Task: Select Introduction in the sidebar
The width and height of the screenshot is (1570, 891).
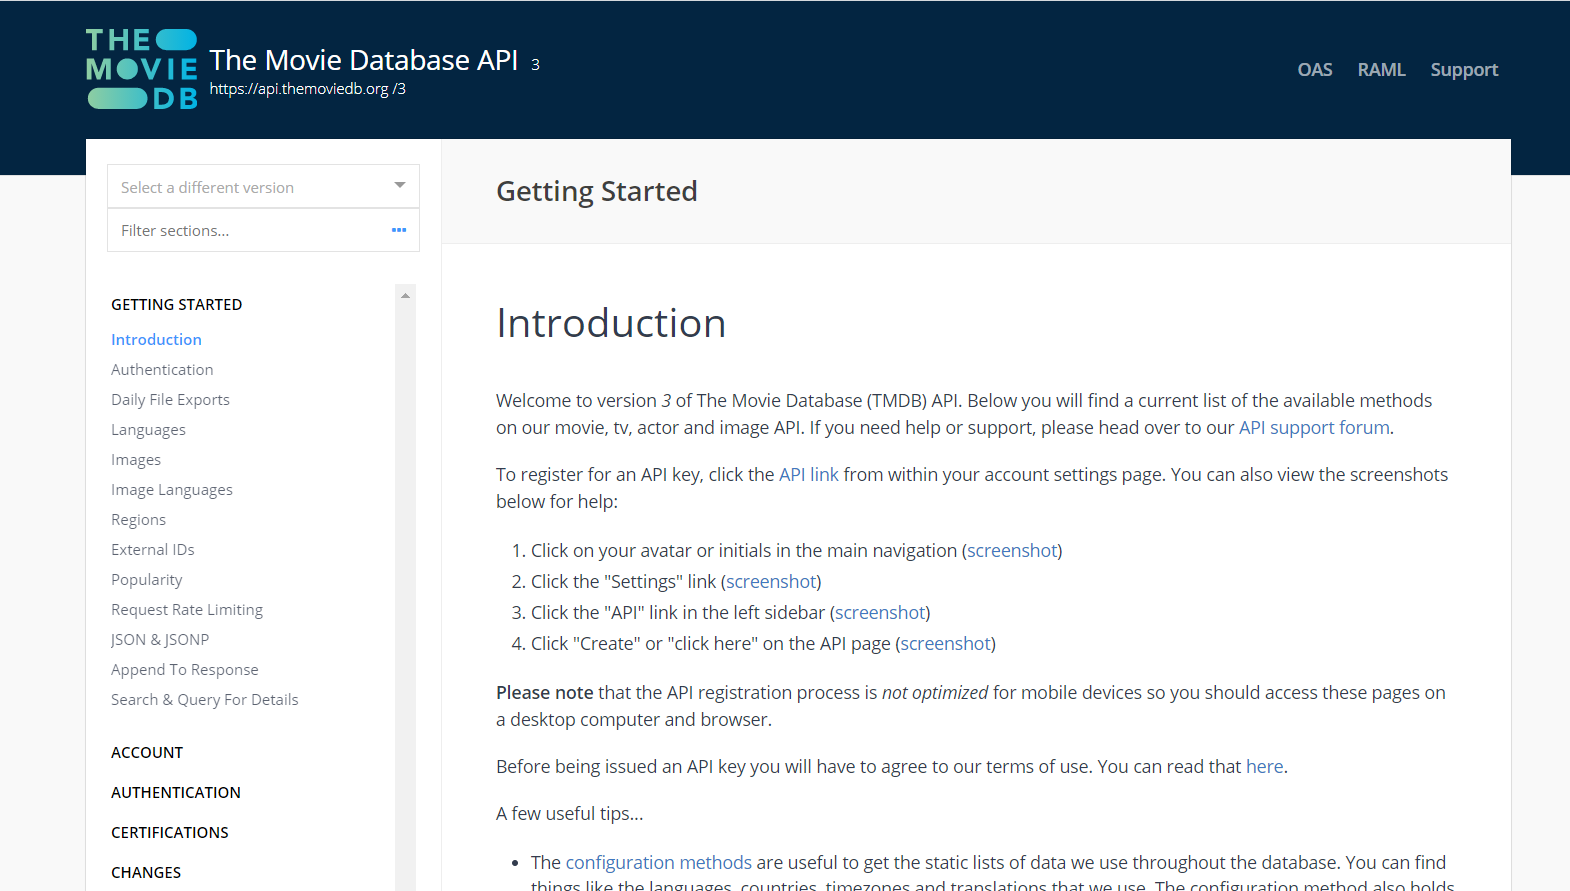Action: (x=156, y=339)
